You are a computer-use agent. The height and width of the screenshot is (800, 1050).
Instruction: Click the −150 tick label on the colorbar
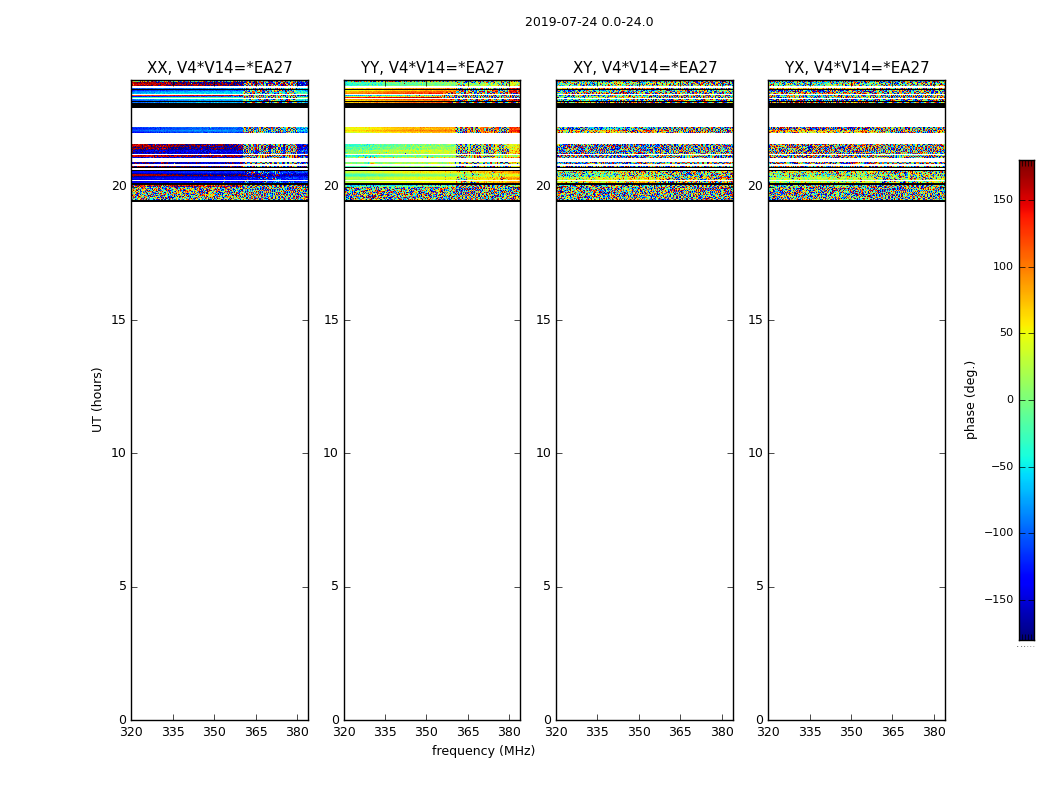998,600
